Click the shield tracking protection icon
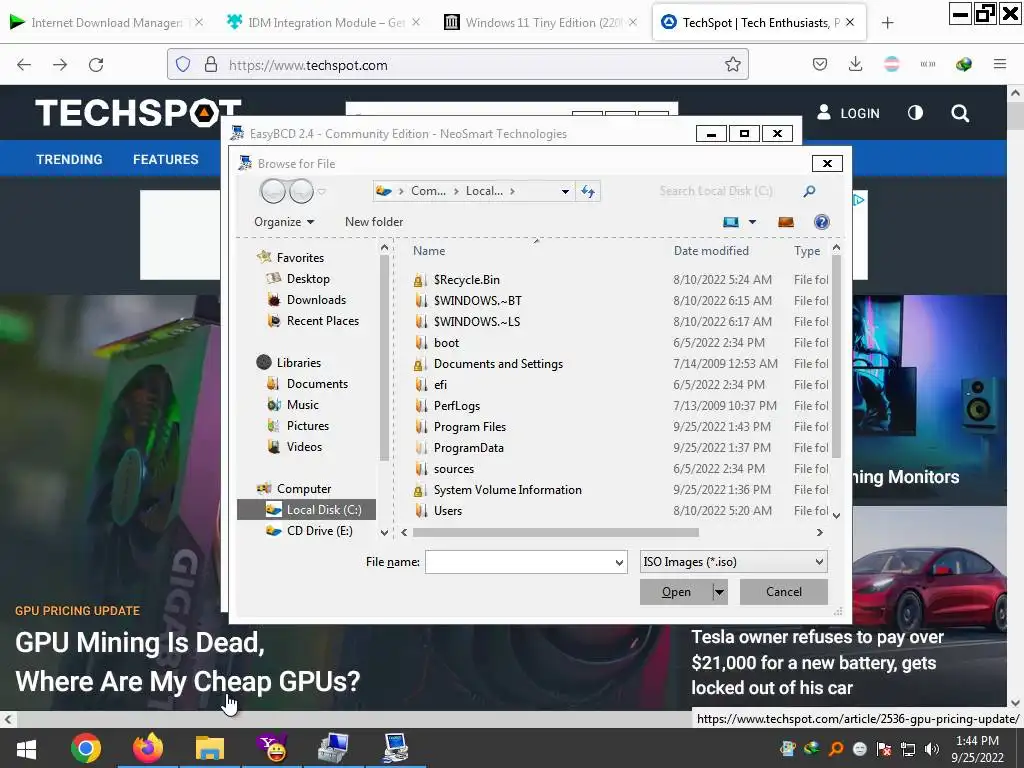This screenshot has height=768, width=1024. coord(183,64)
